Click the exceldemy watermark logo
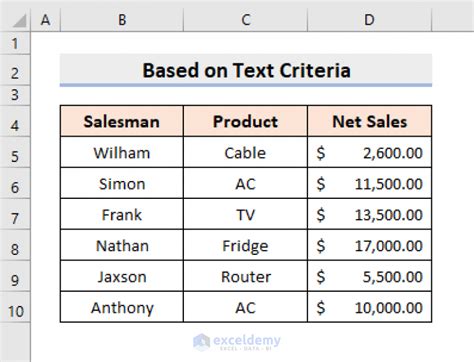474x362 pixels. (237, 342)
